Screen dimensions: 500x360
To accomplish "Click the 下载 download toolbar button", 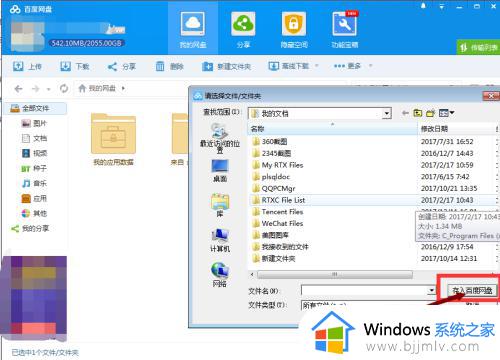I will point(75,66).
